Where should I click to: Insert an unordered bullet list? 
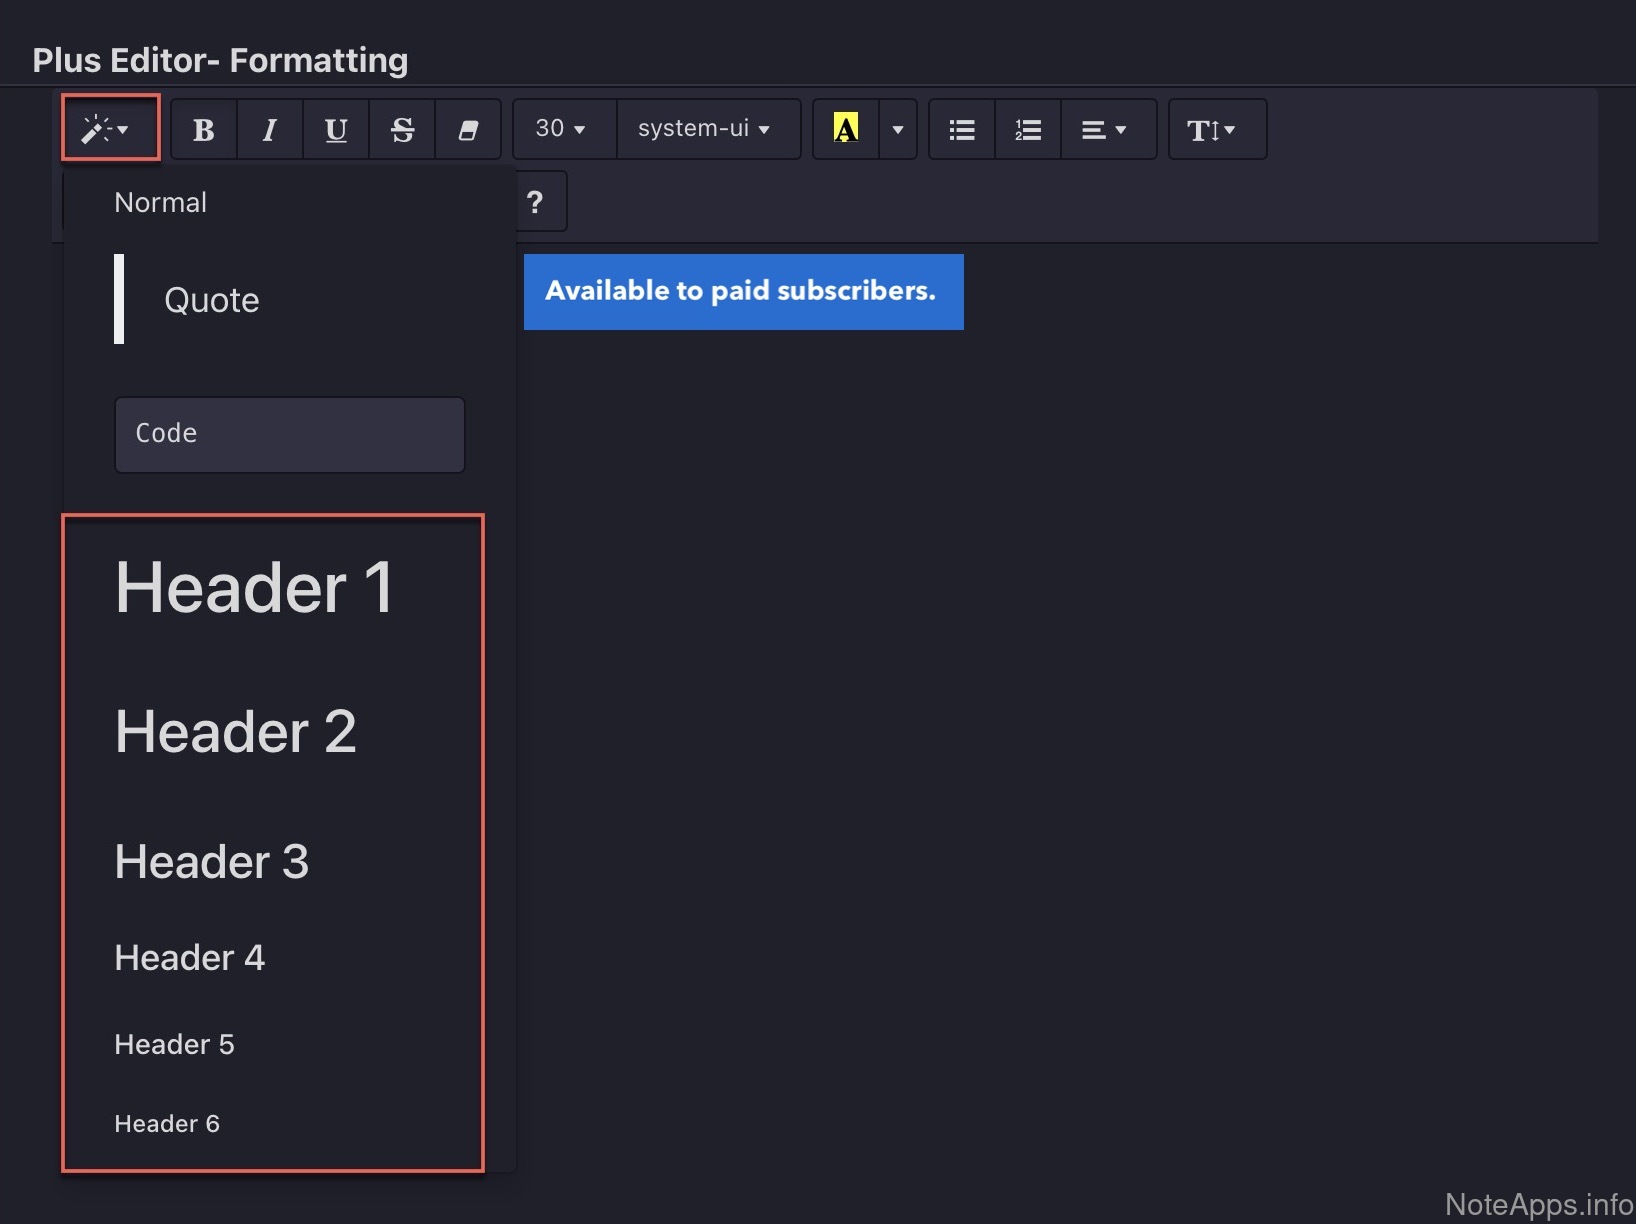click(x=962, y=130)
